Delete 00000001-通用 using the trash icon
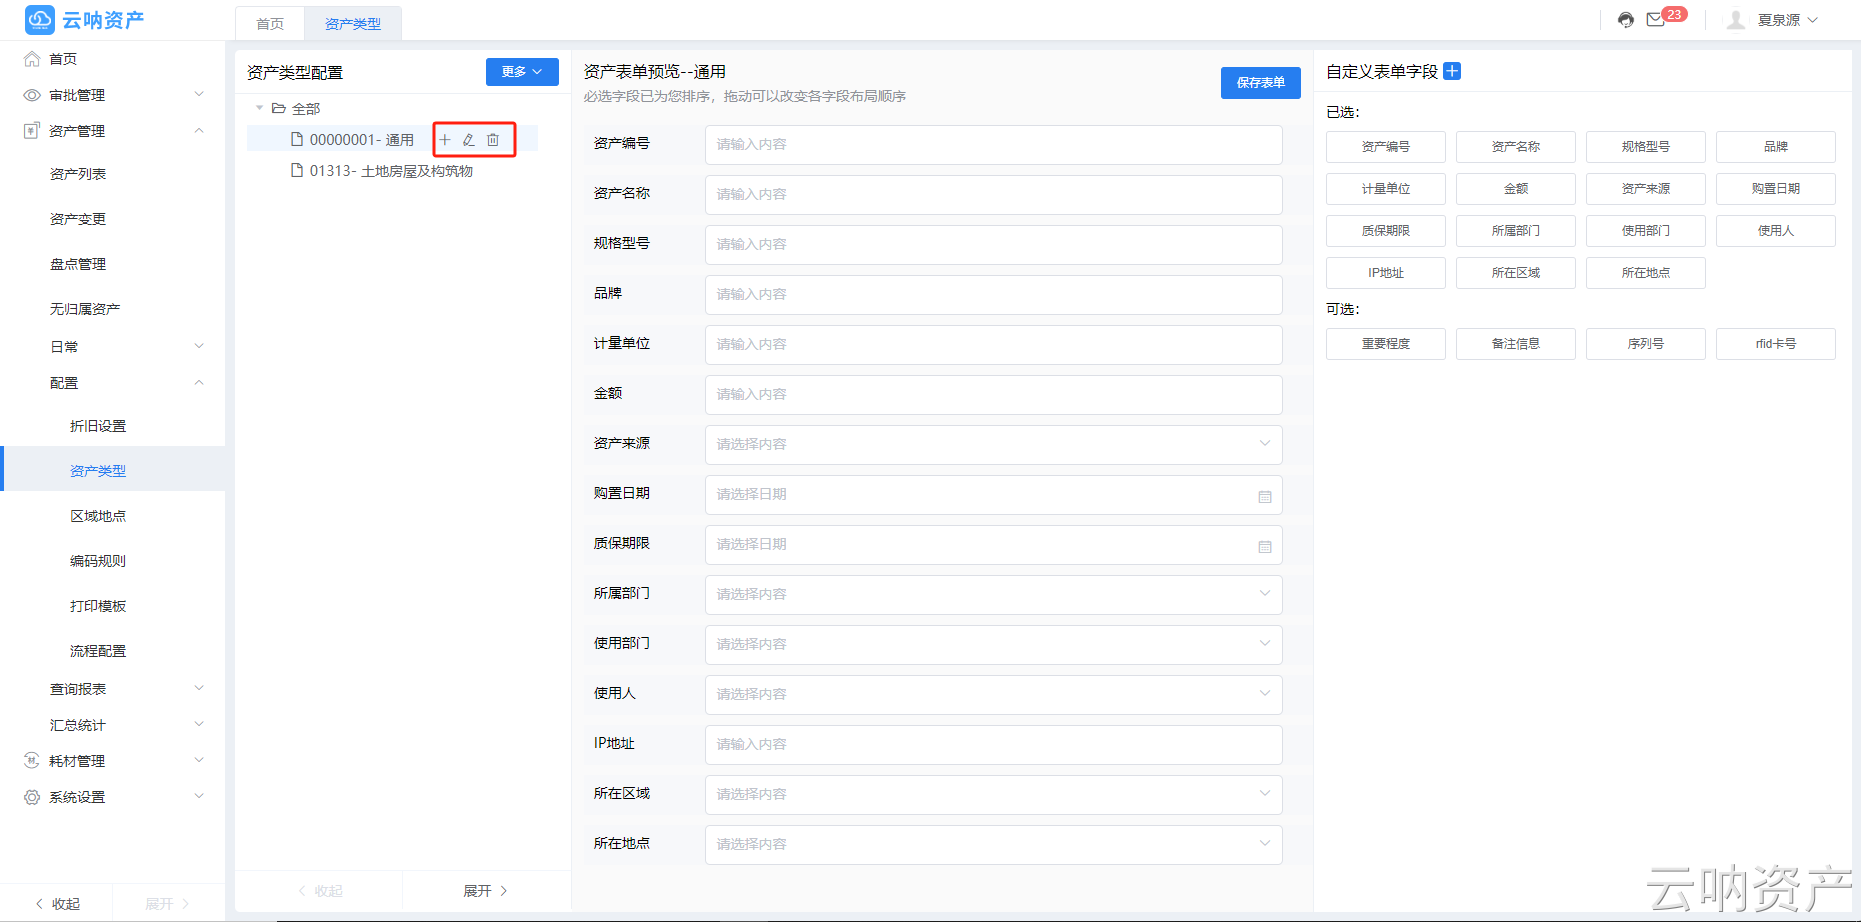The height and width of the screenshot is (922, 1861). coord(493,139)
